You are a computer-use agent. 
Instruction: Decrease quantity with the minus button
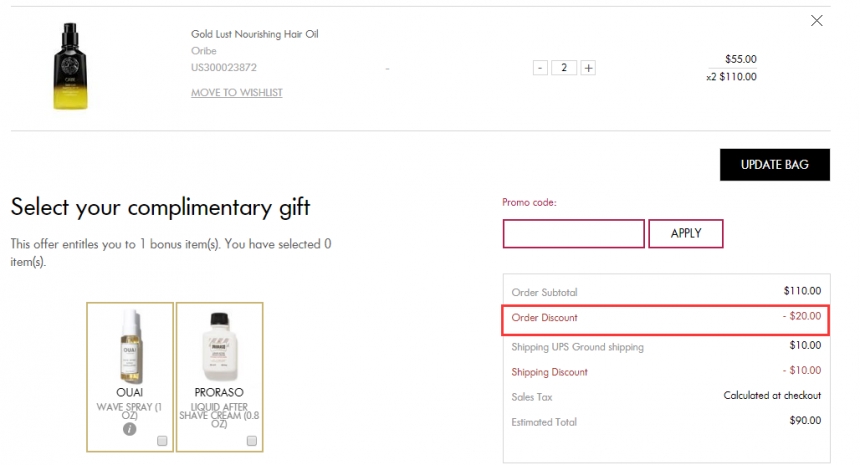(x=540, y=68)
